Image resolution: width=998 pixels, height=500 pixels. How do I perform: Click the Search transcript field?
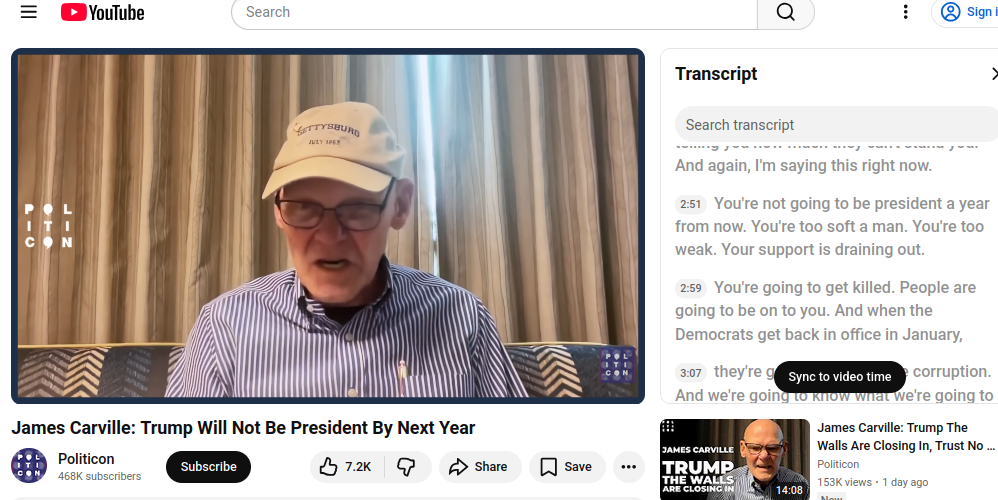[x=836, y=125]
